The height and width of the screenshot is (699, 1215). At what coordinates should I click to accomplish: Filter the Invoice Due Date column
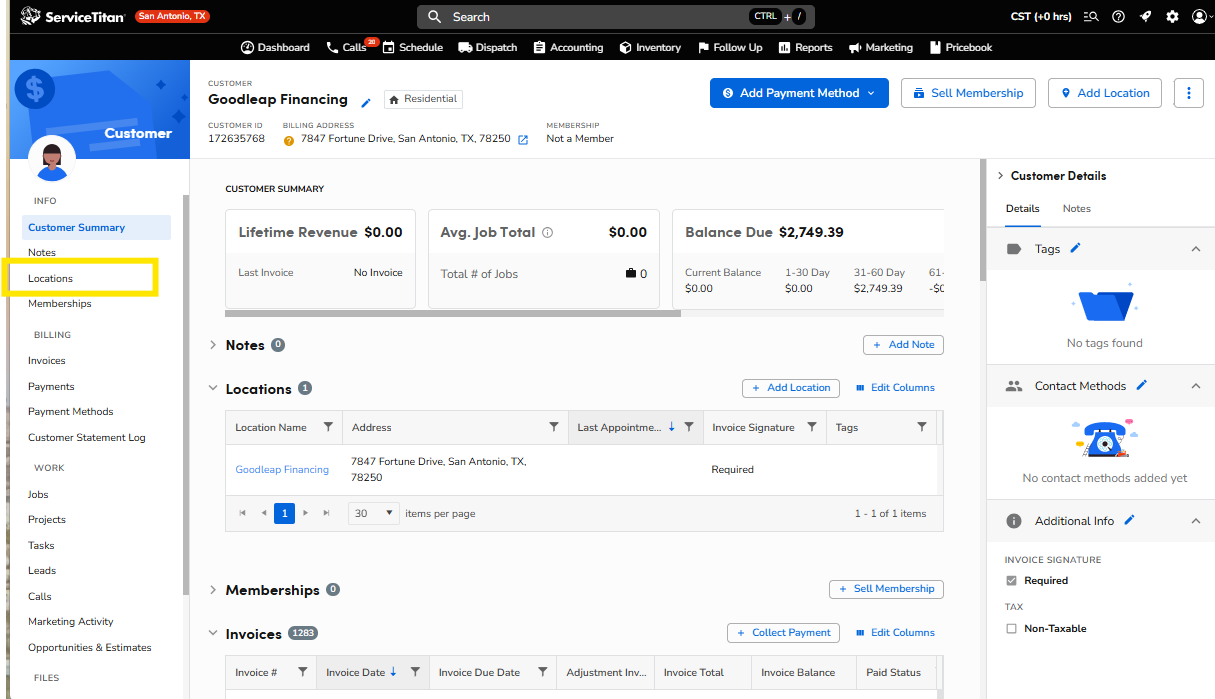coord(542,672)
